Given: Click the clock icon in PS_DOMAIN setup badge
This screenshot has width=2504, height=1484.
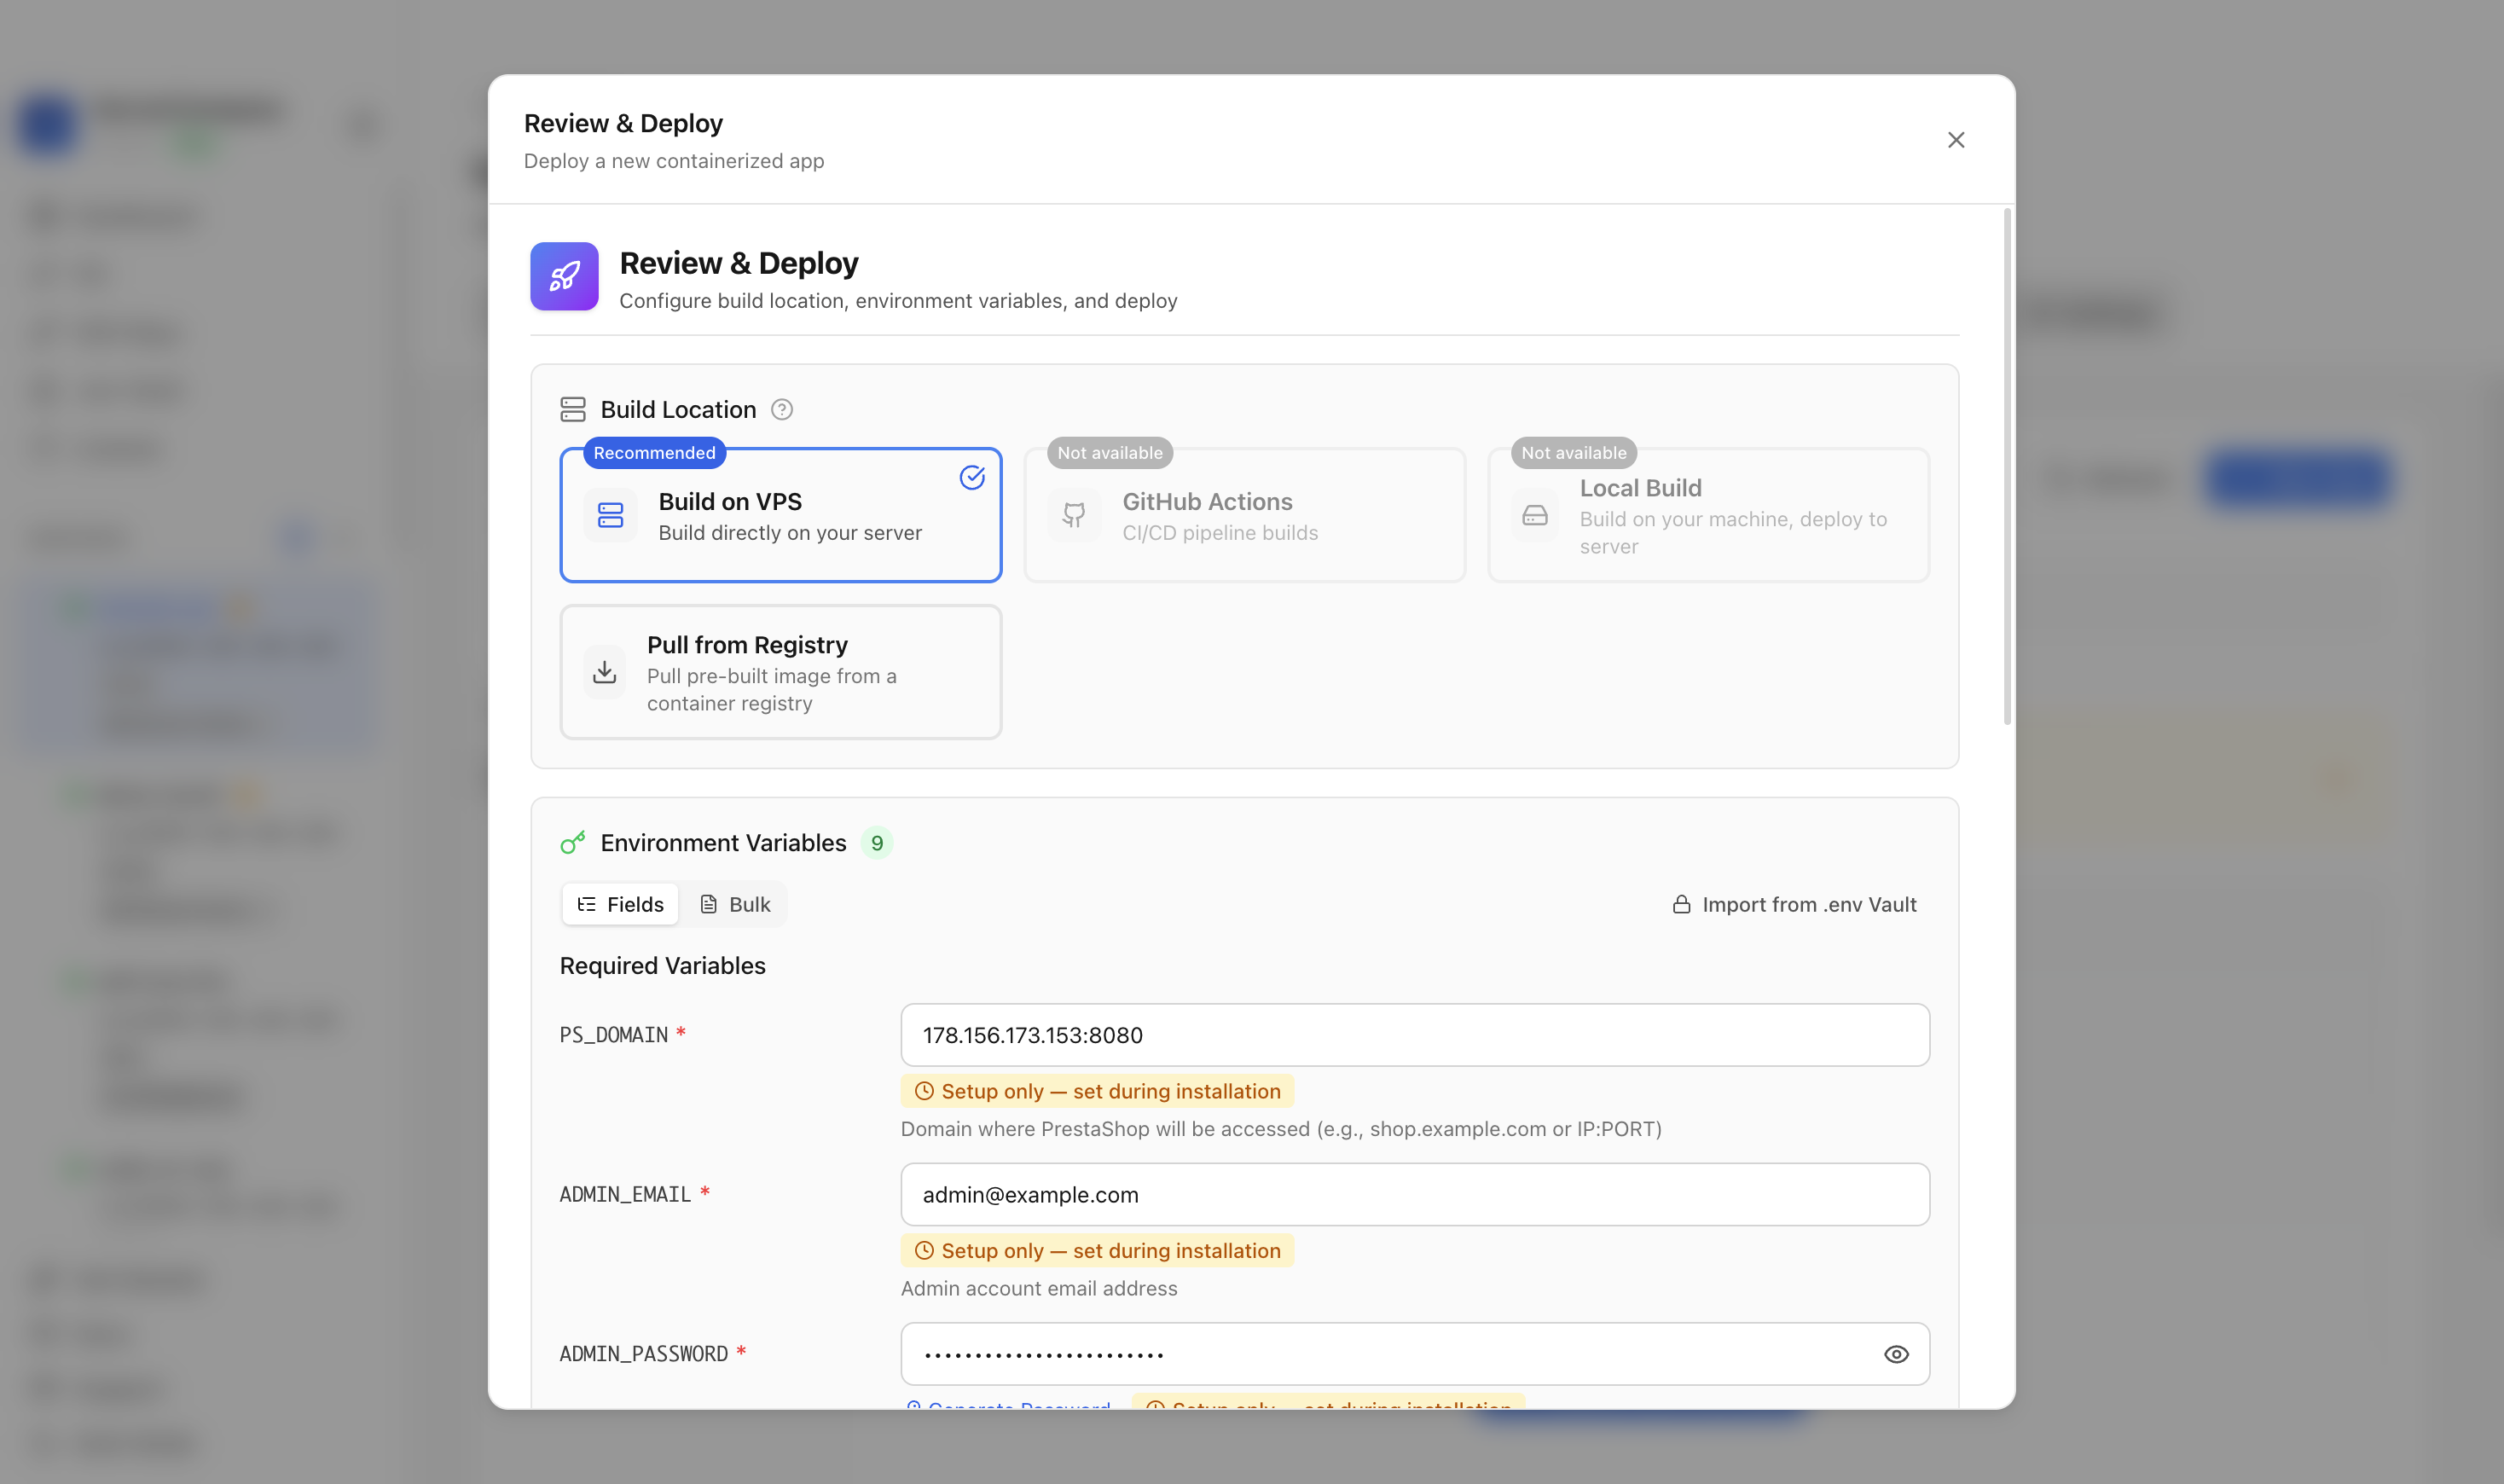Looking at the screenshot, I should pyautogui.click(x=924, y=1091).
